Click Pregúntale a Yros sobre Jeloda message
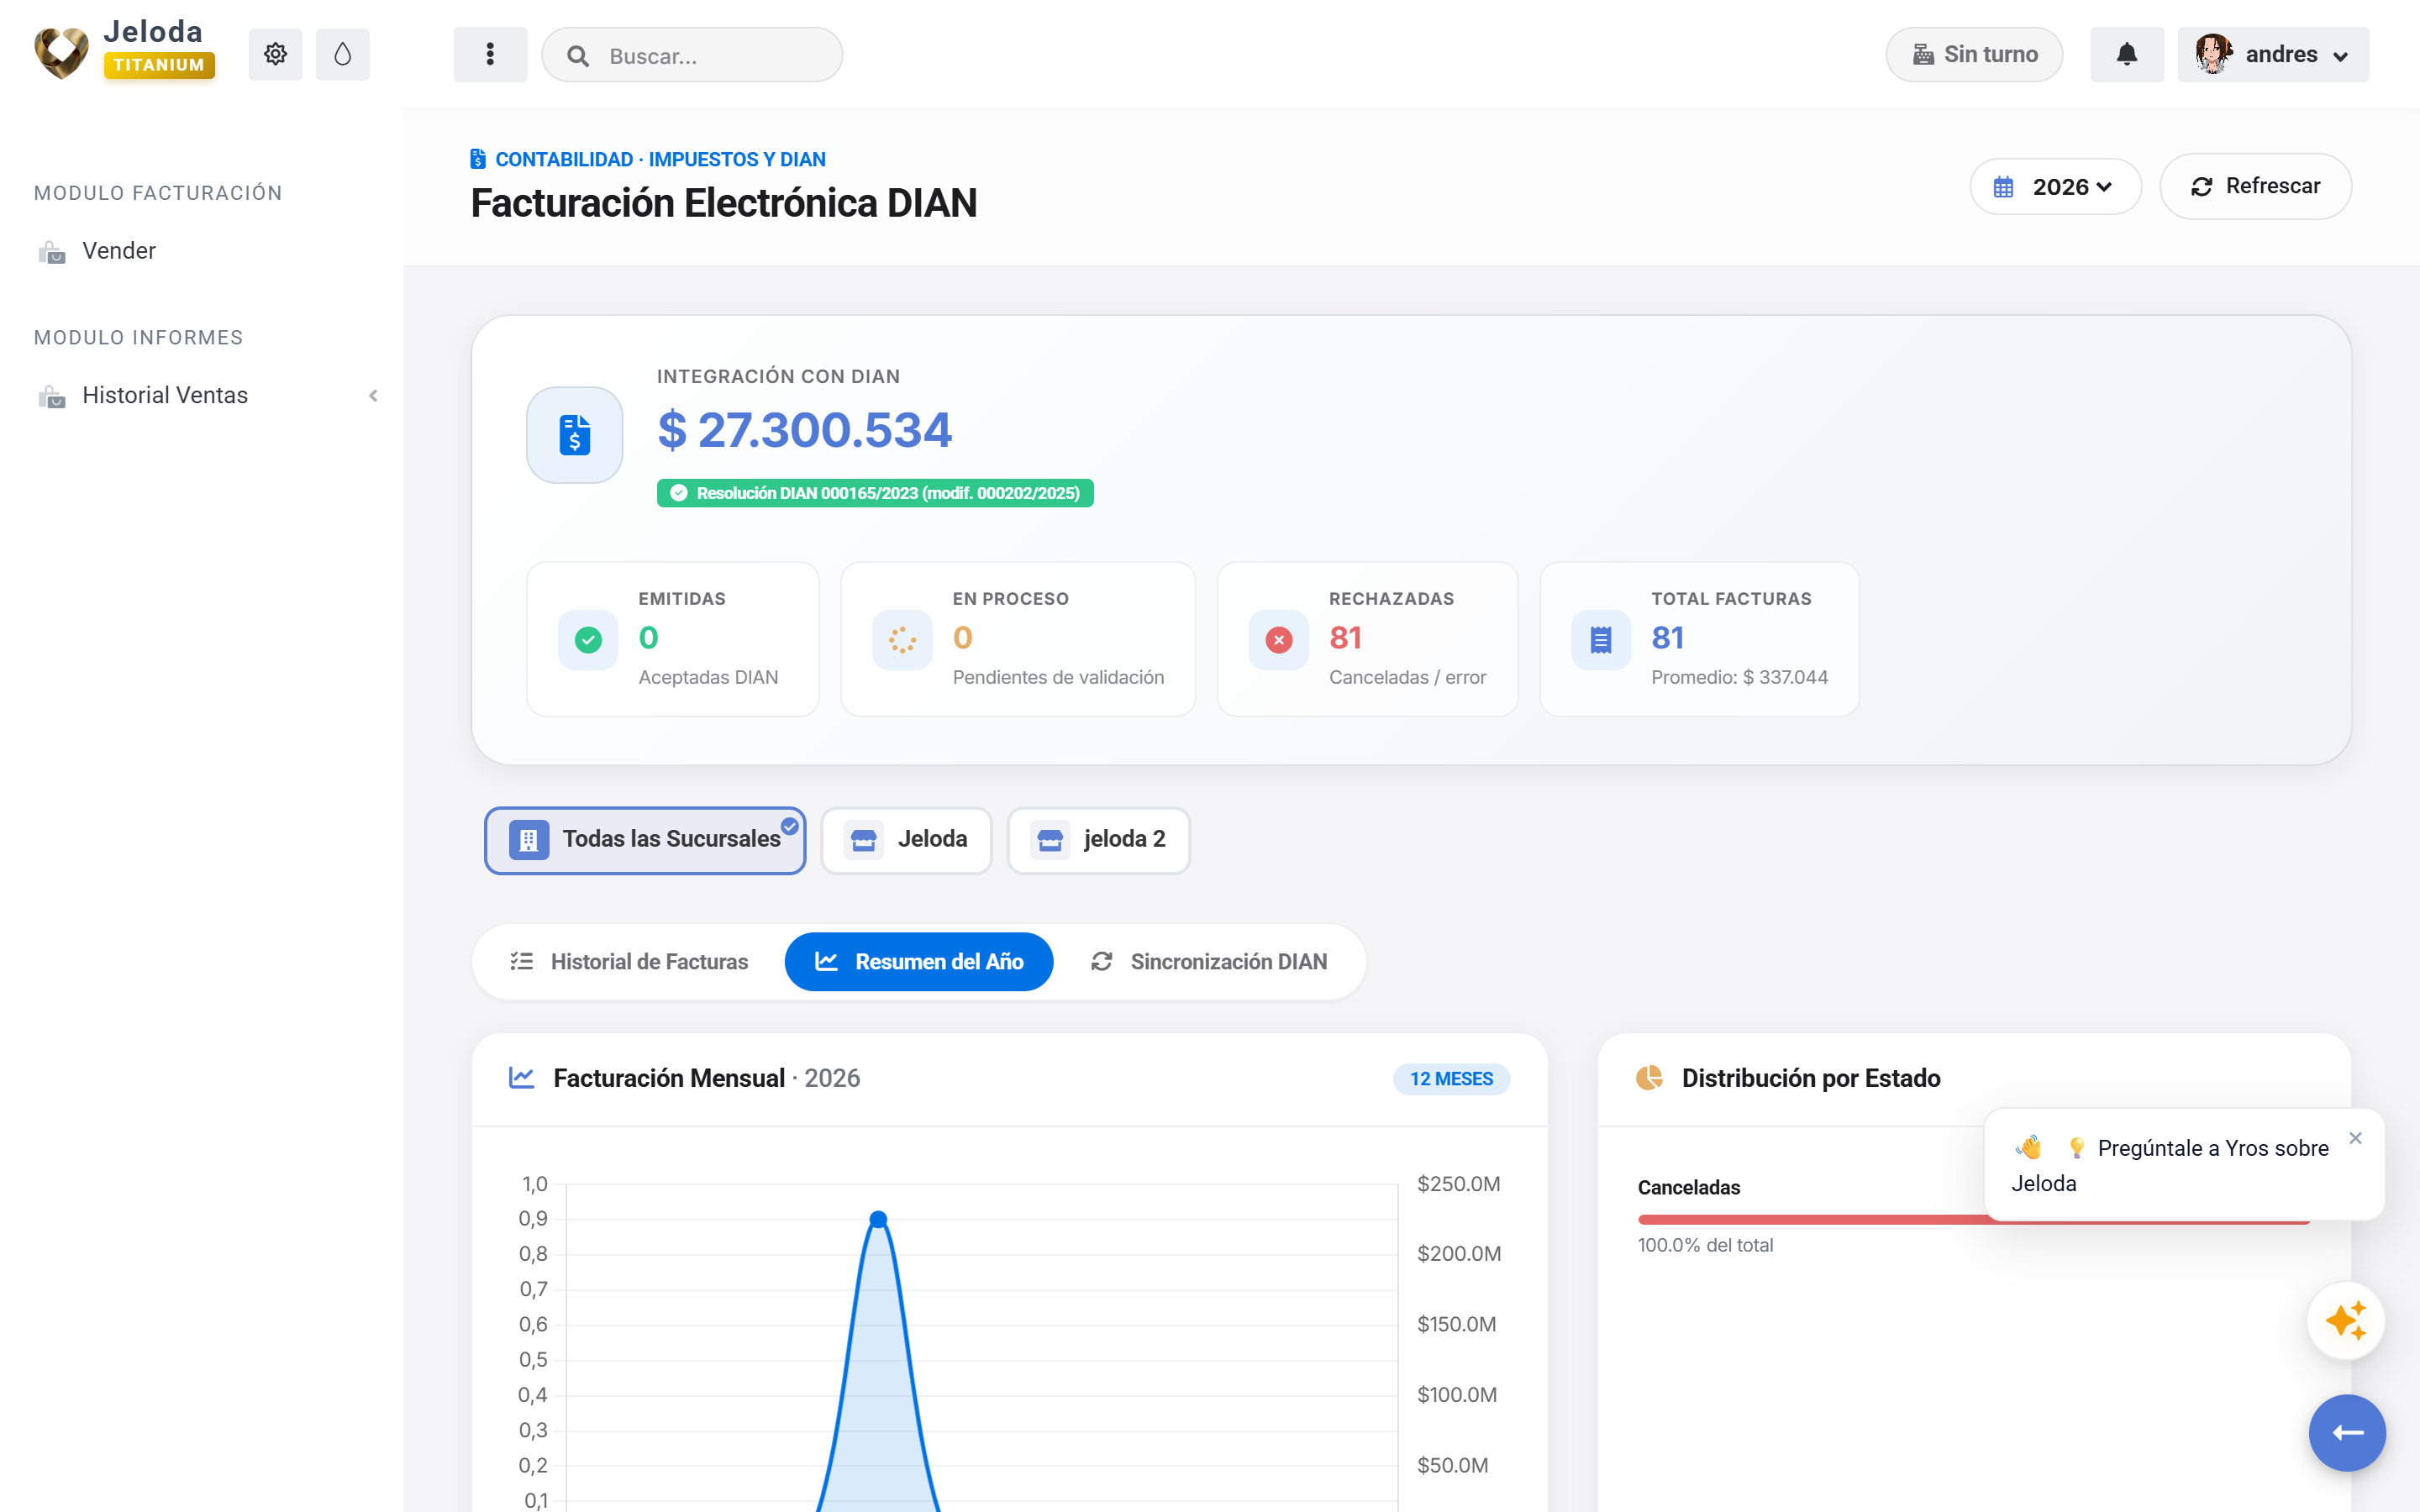The height and width of the screenshot is (1512, 2420). 2170,1165
